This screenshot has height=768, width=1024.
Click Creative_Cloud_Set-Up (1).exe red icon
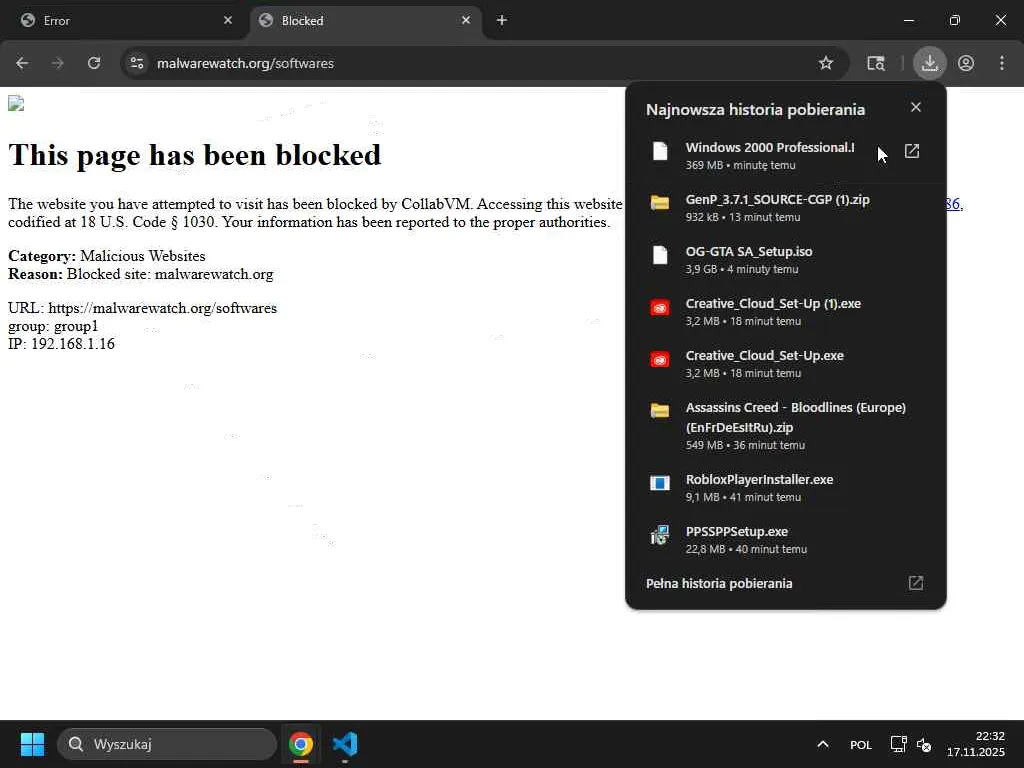click(660, 308)
